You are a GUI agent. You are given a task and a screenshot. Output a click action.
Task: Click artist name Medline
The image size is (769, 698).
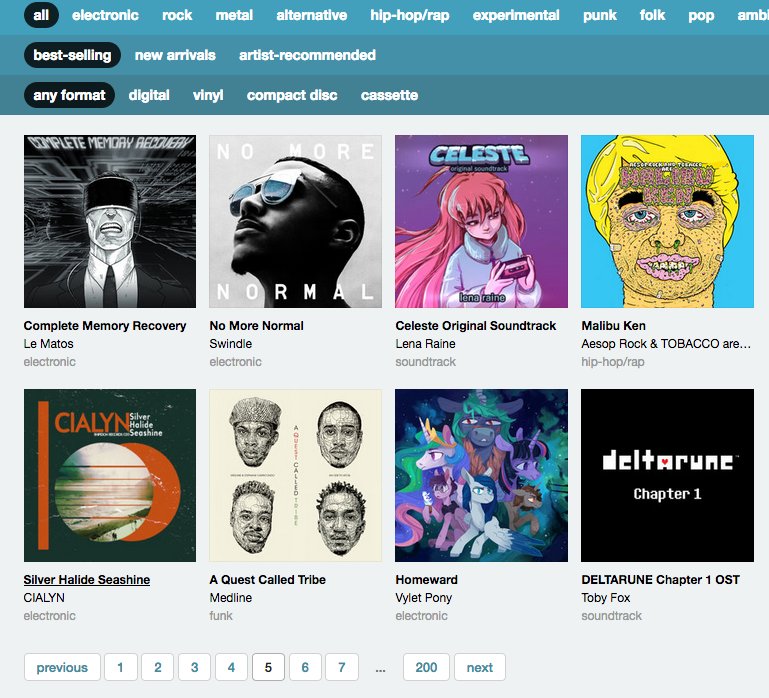click(x=231, y=598)
